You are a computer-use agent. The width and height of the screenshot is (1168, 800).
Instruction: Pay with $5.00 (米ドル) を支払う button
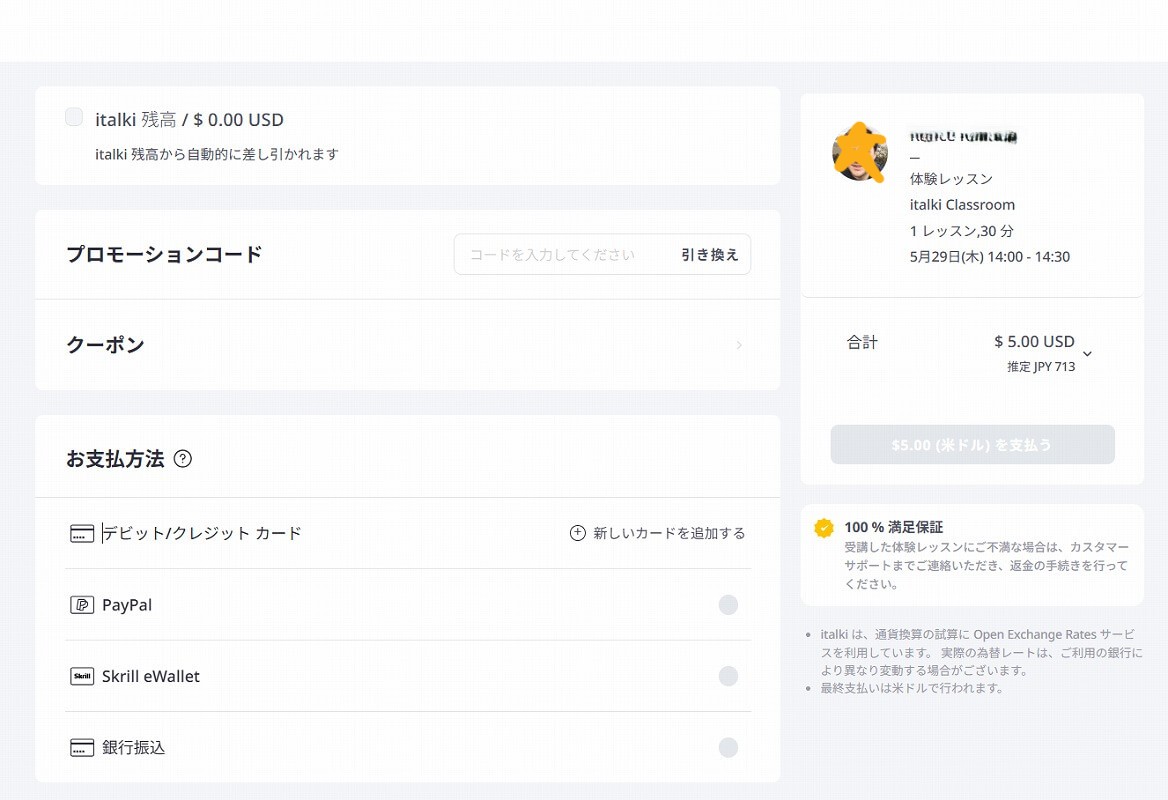point(972,445)
